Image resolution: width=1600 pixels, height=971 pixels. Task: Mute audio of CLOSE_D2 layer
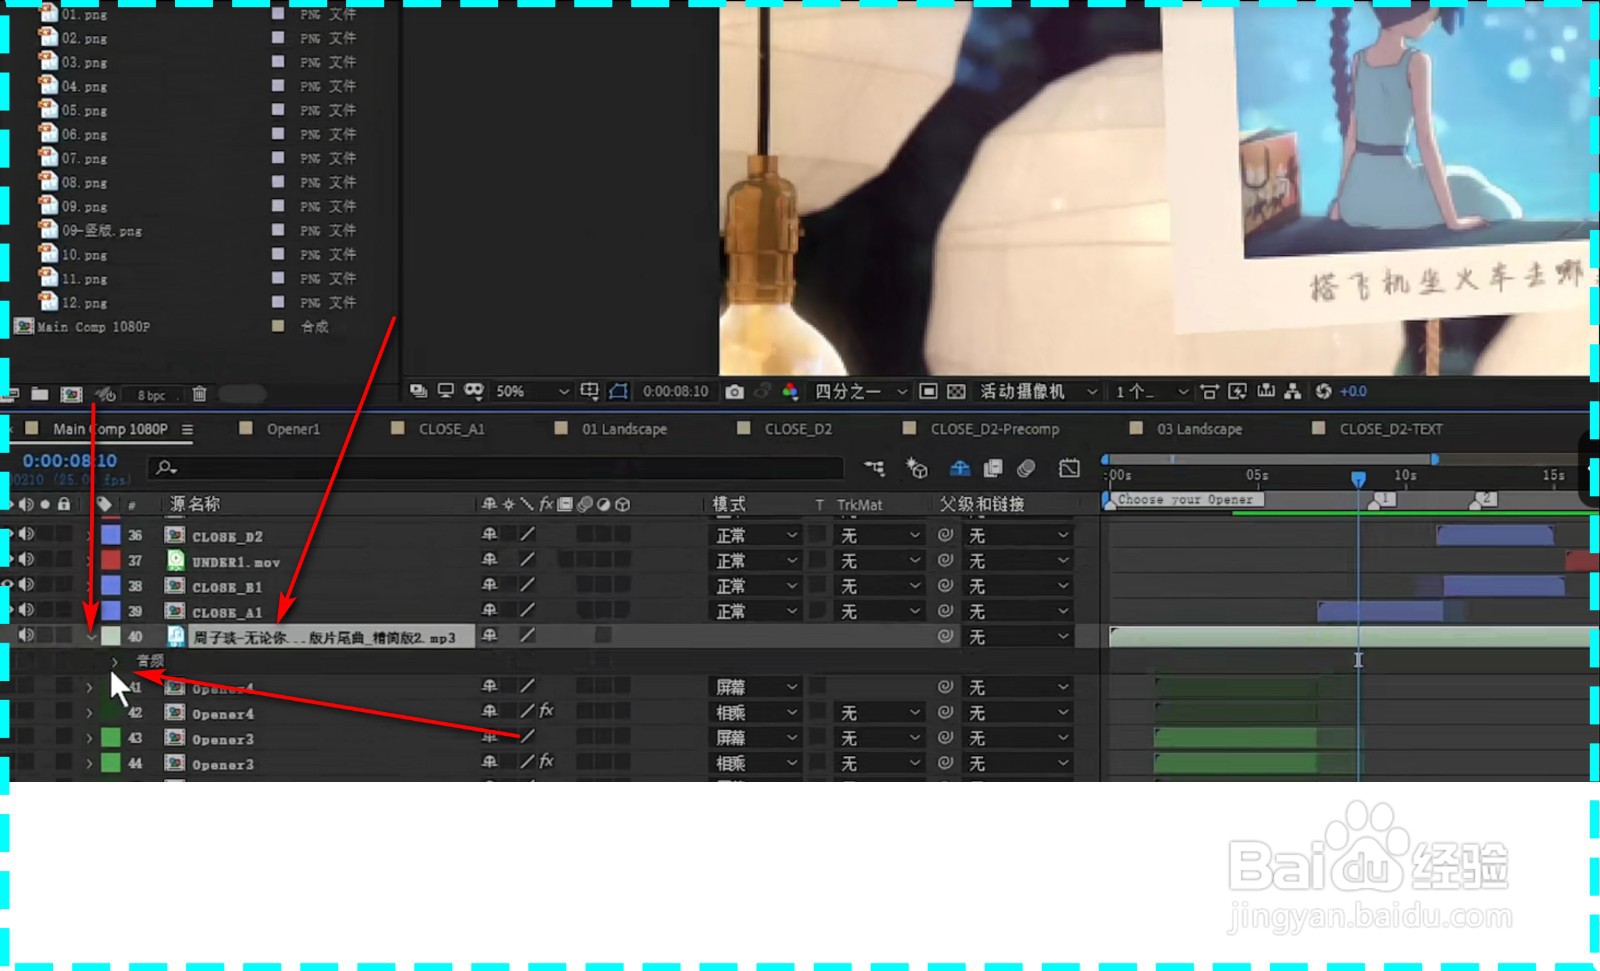point(26,534)
